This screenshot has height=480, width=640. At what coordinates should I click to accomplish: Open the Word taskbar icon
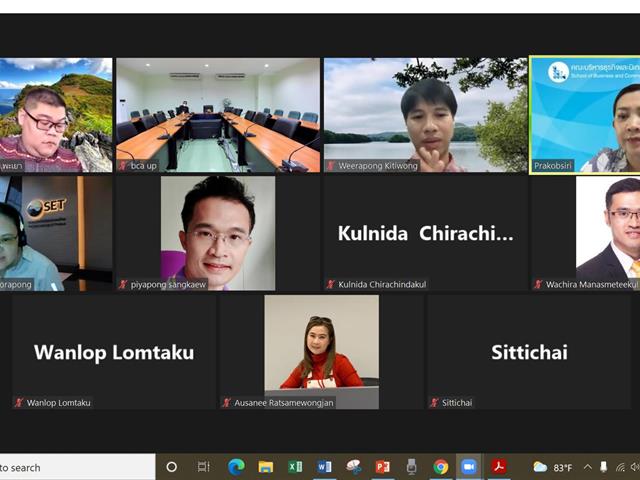click(x=324, y=467)
